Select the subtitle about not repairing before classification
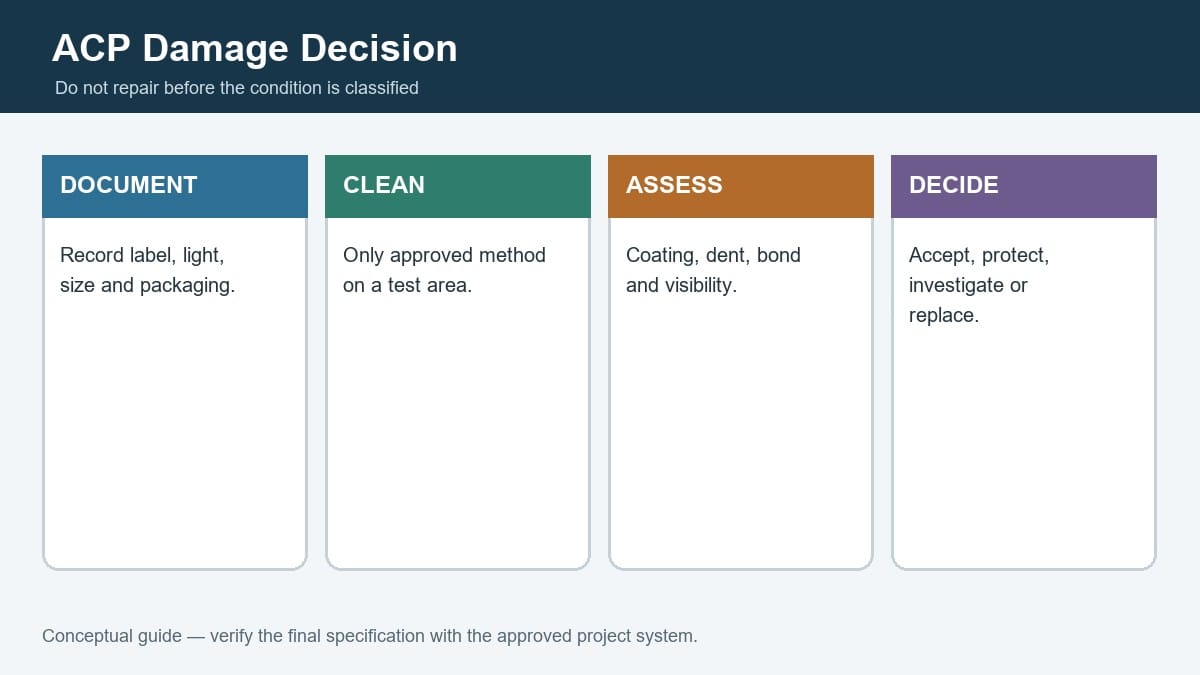 (237, 88)
